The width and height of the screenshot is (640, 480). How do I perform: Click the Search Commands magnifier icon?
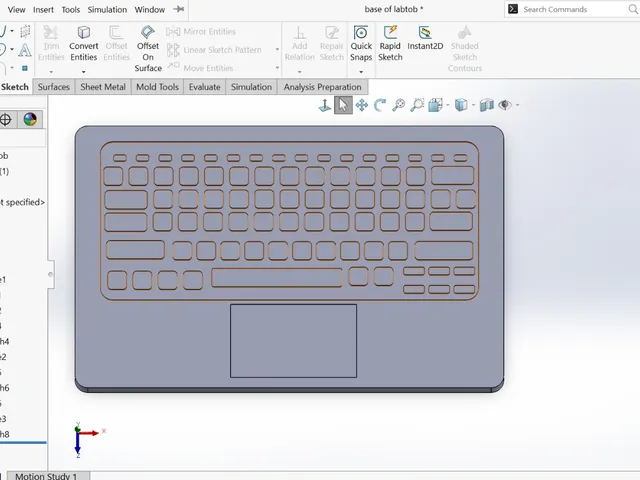coord(633,9)
